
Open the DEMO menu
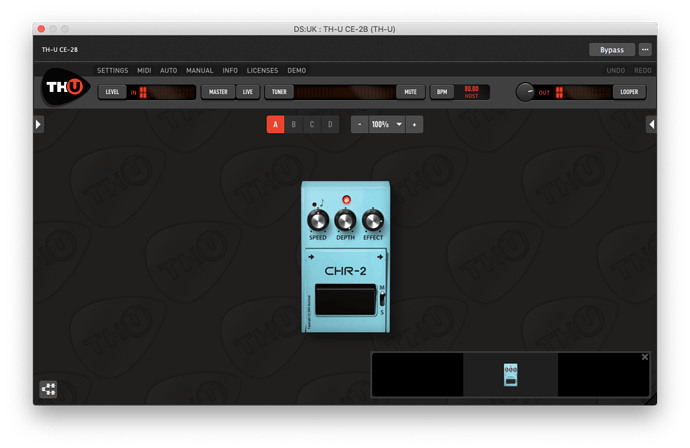point(297,70)
